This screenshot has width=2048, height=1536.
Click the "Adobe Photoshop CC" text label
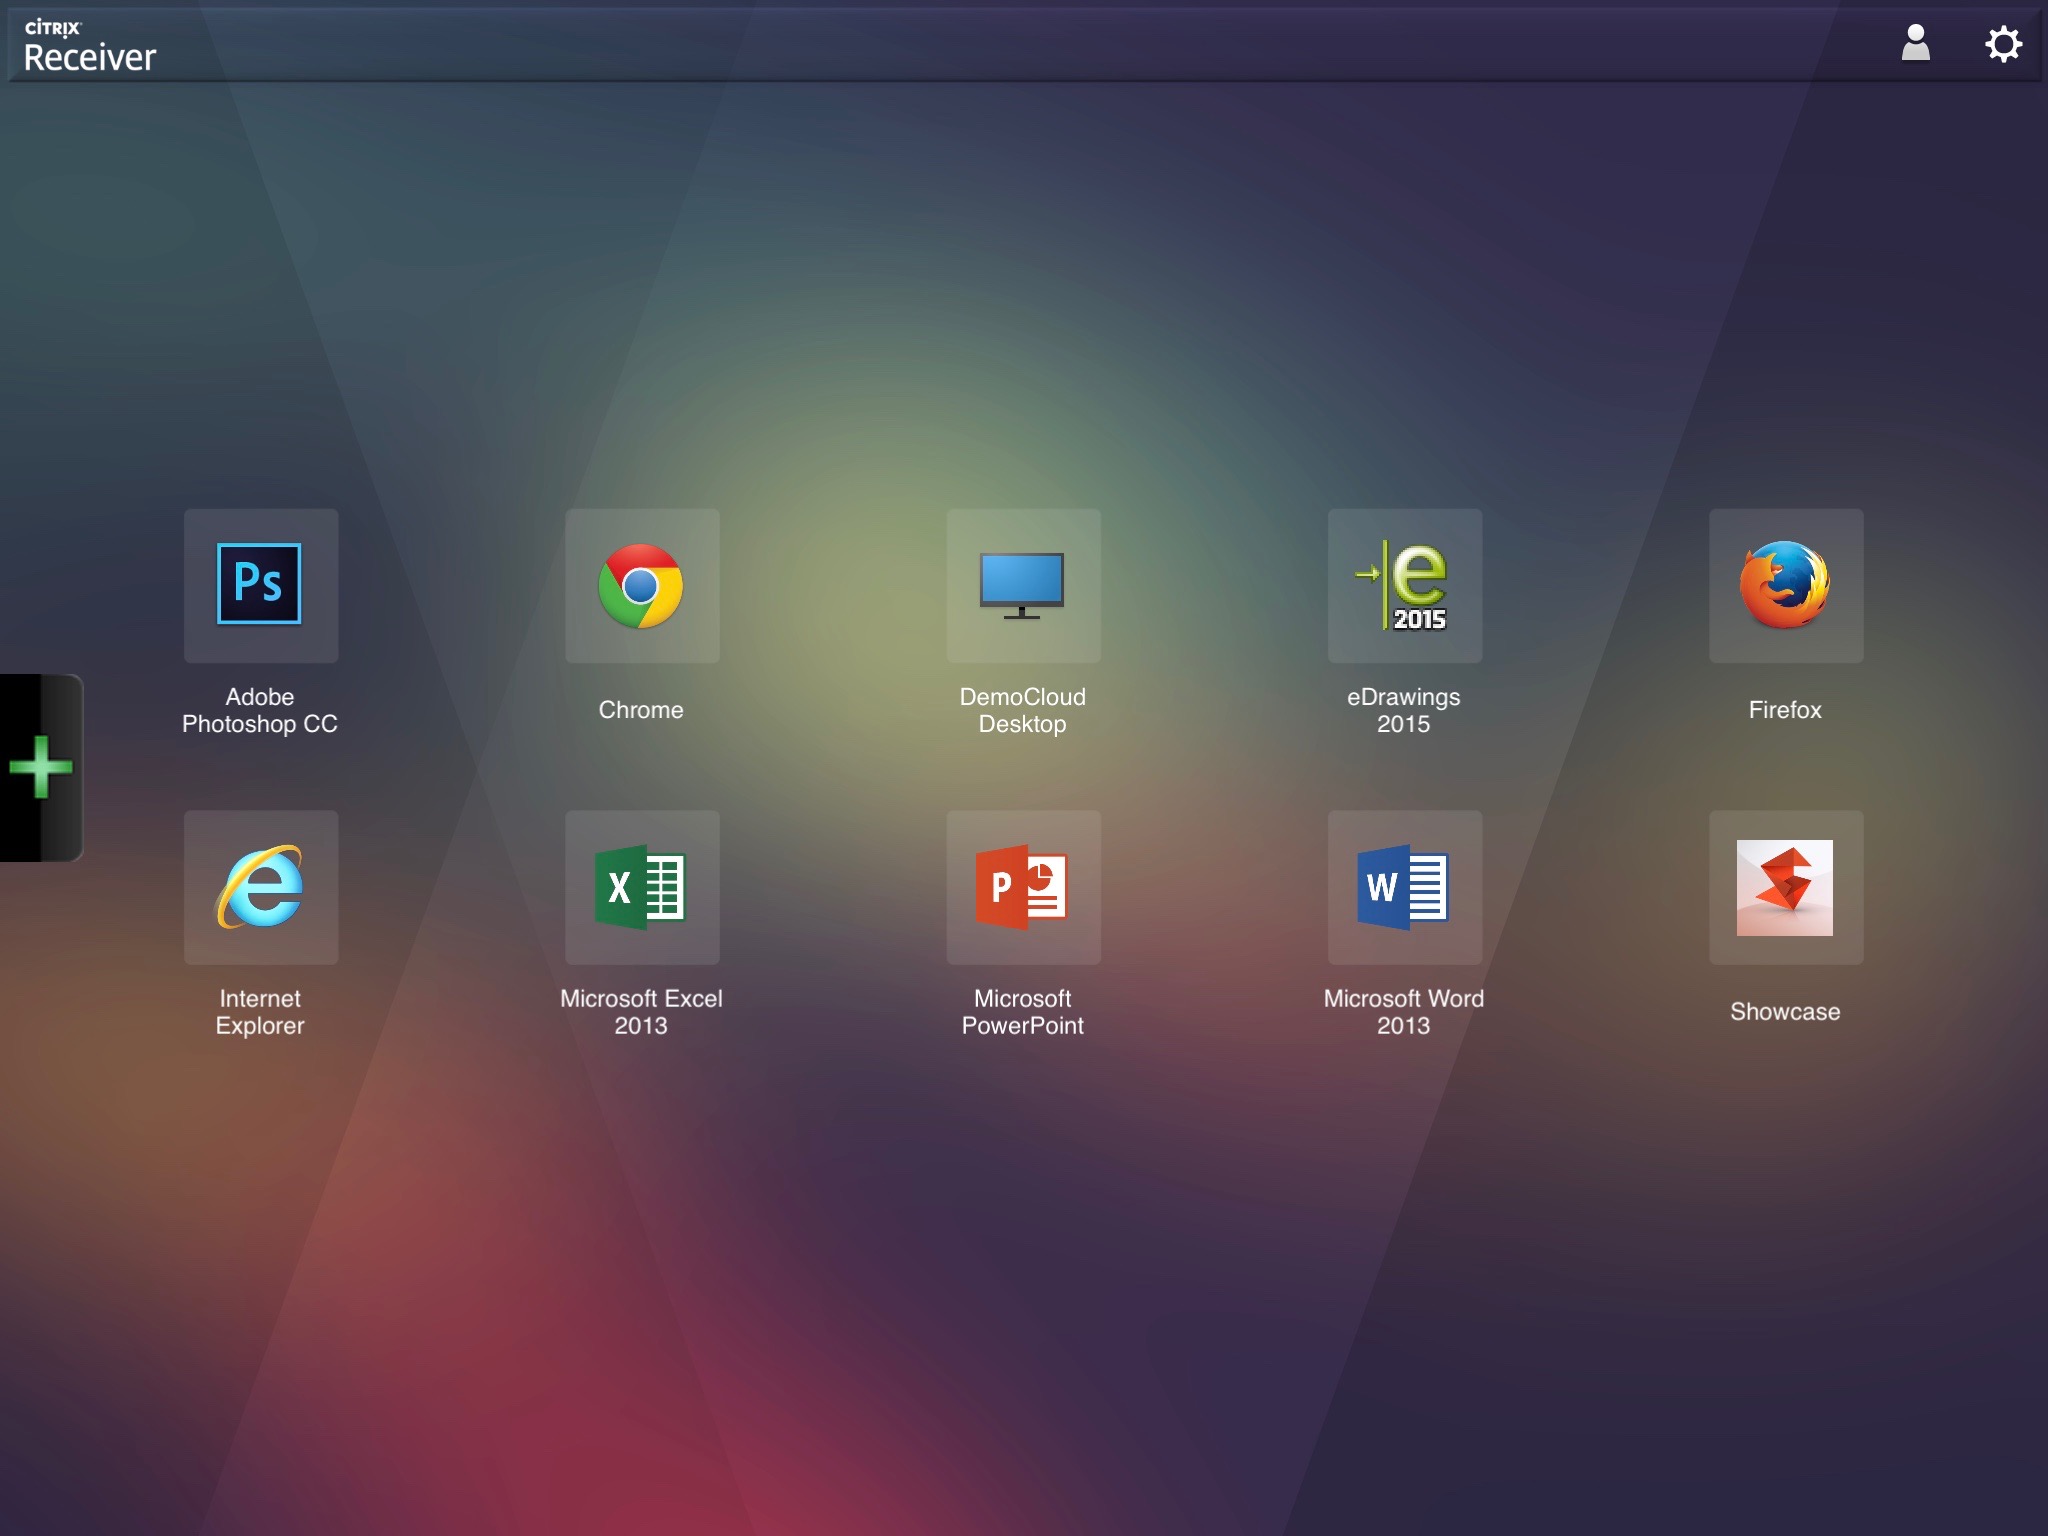(x=260, y=710)
